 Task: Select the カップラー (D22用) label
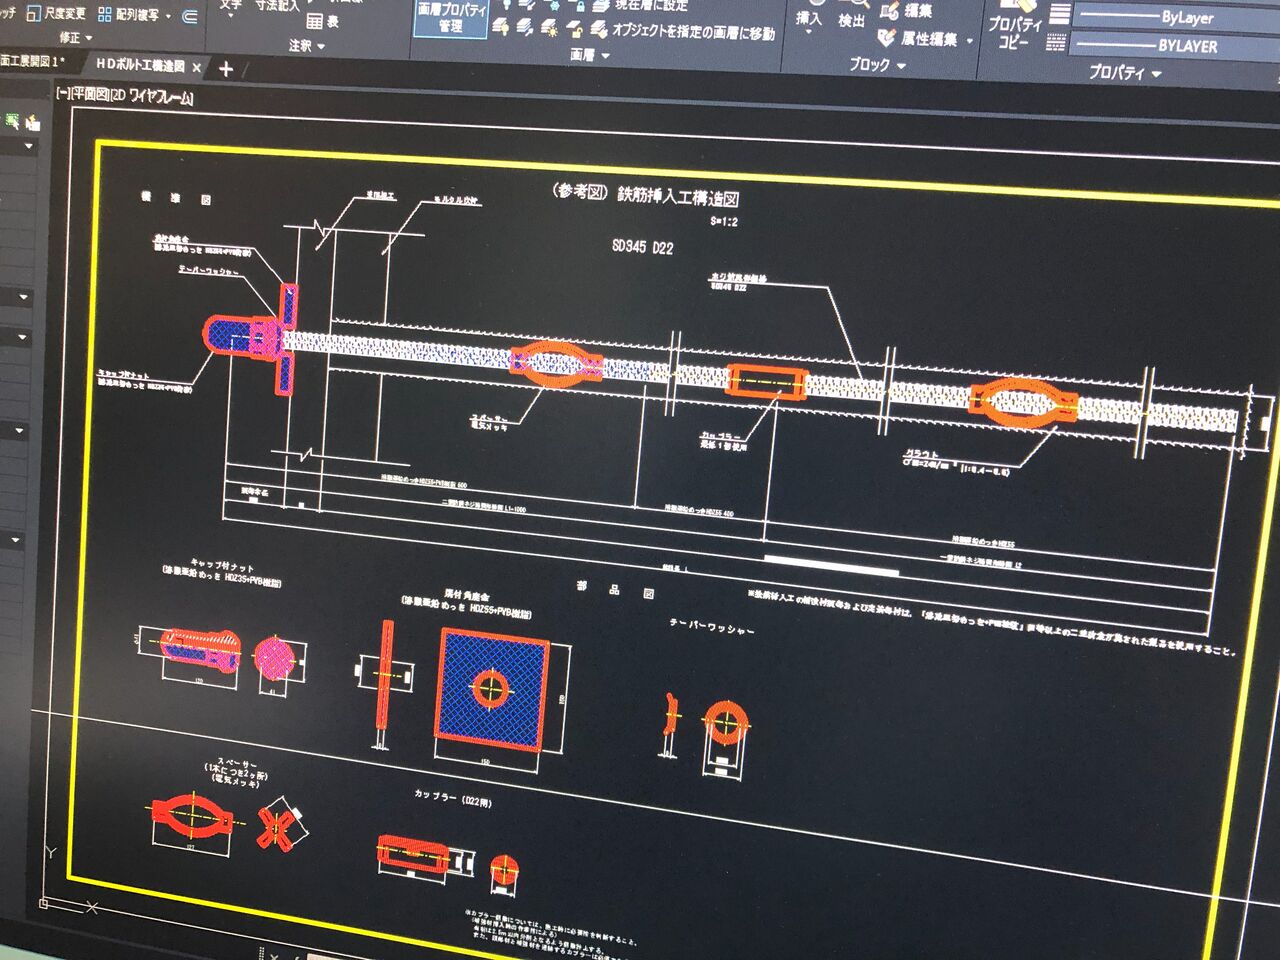point(453,798)
